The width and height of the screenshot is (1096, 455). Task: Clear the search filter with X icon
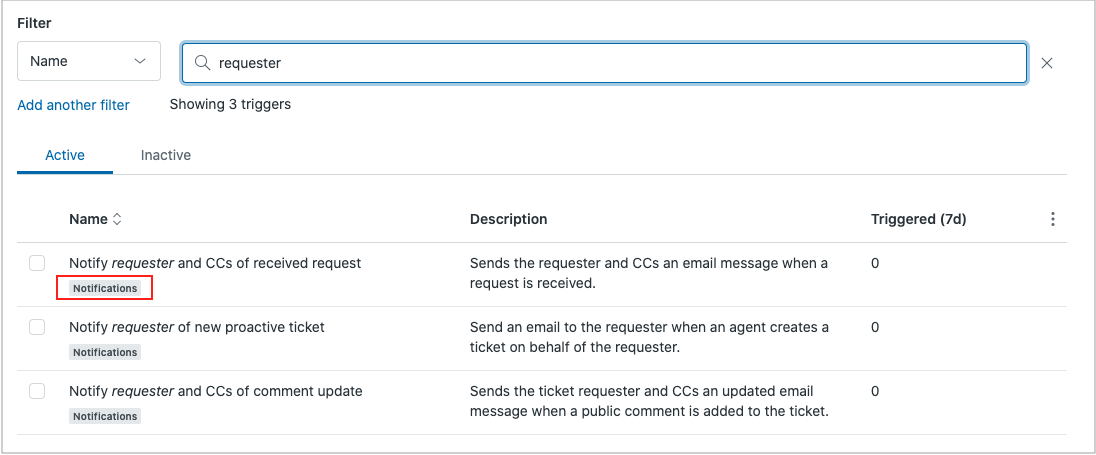click(x=1047, y=63)
